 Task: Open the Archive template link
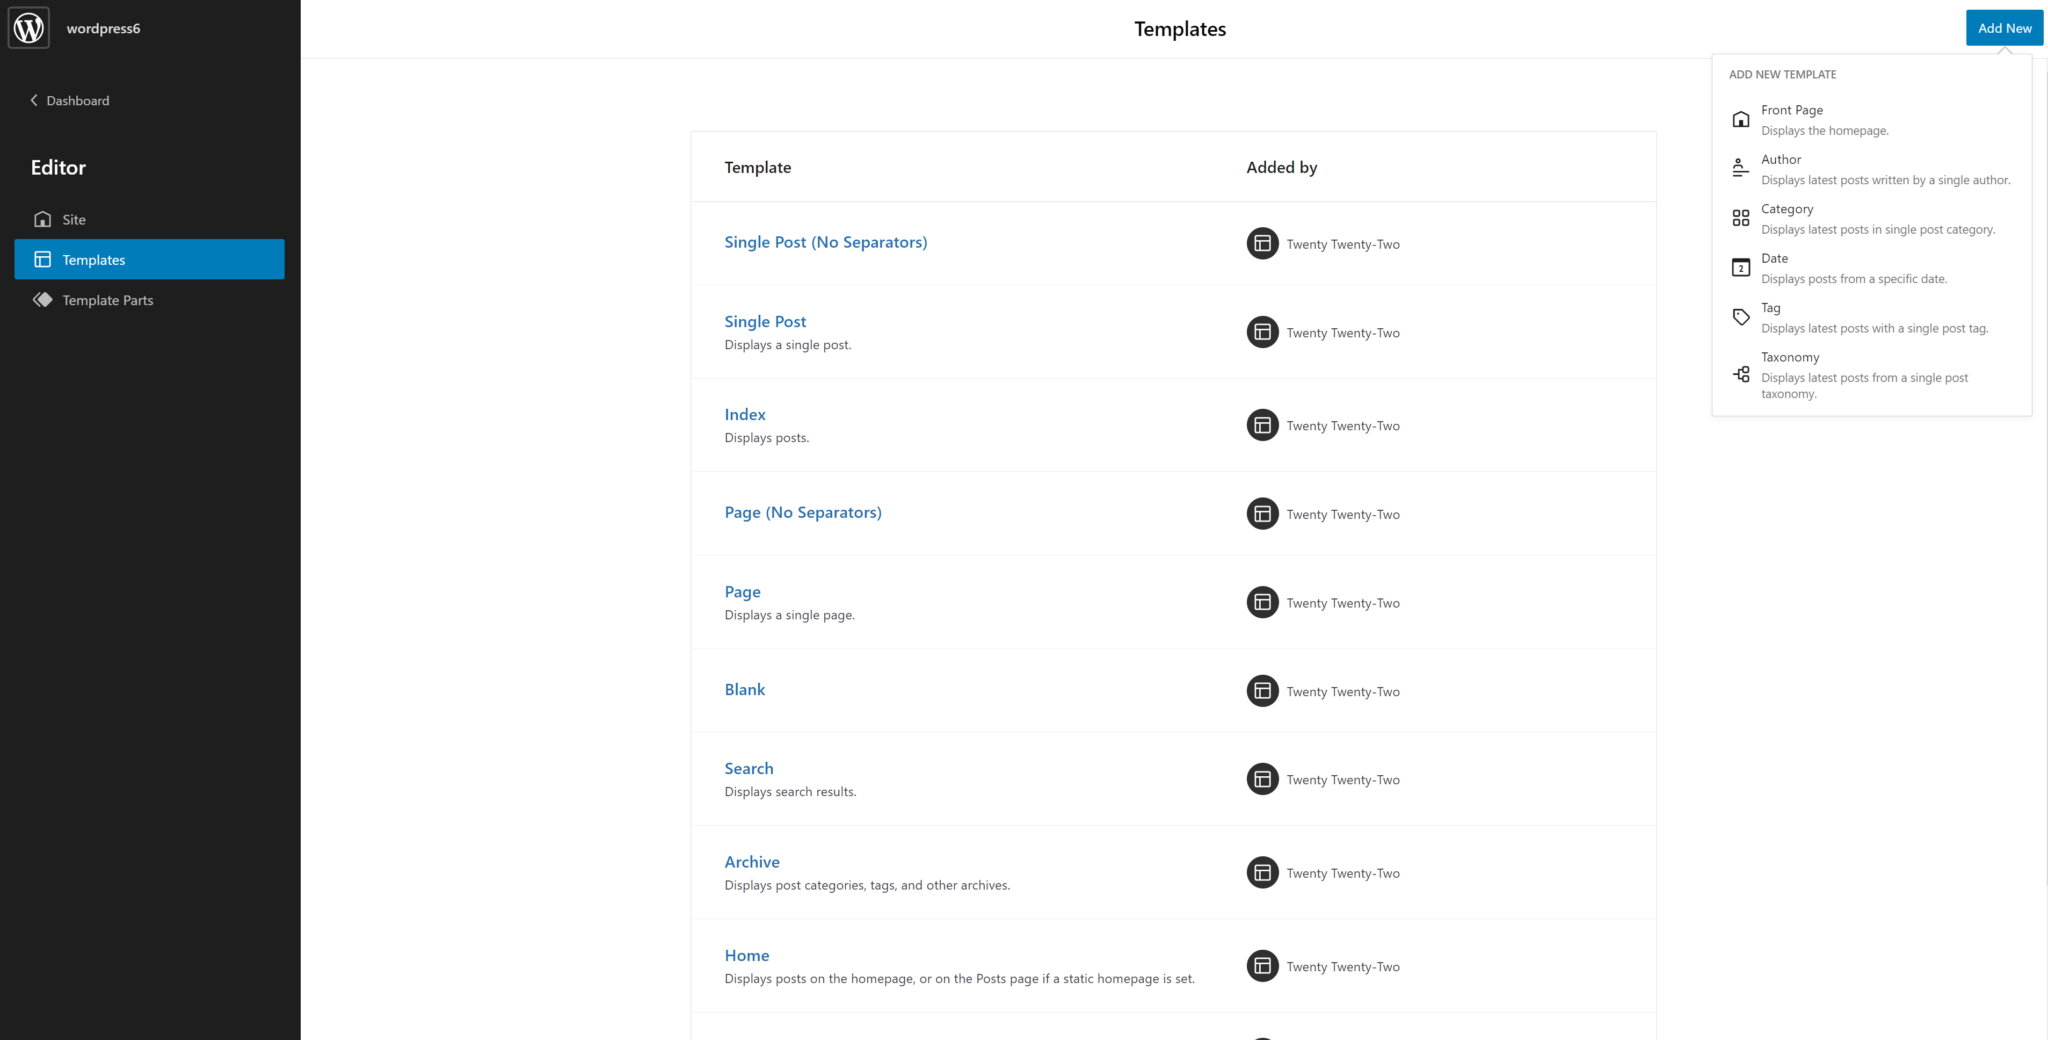pos(752,862)
